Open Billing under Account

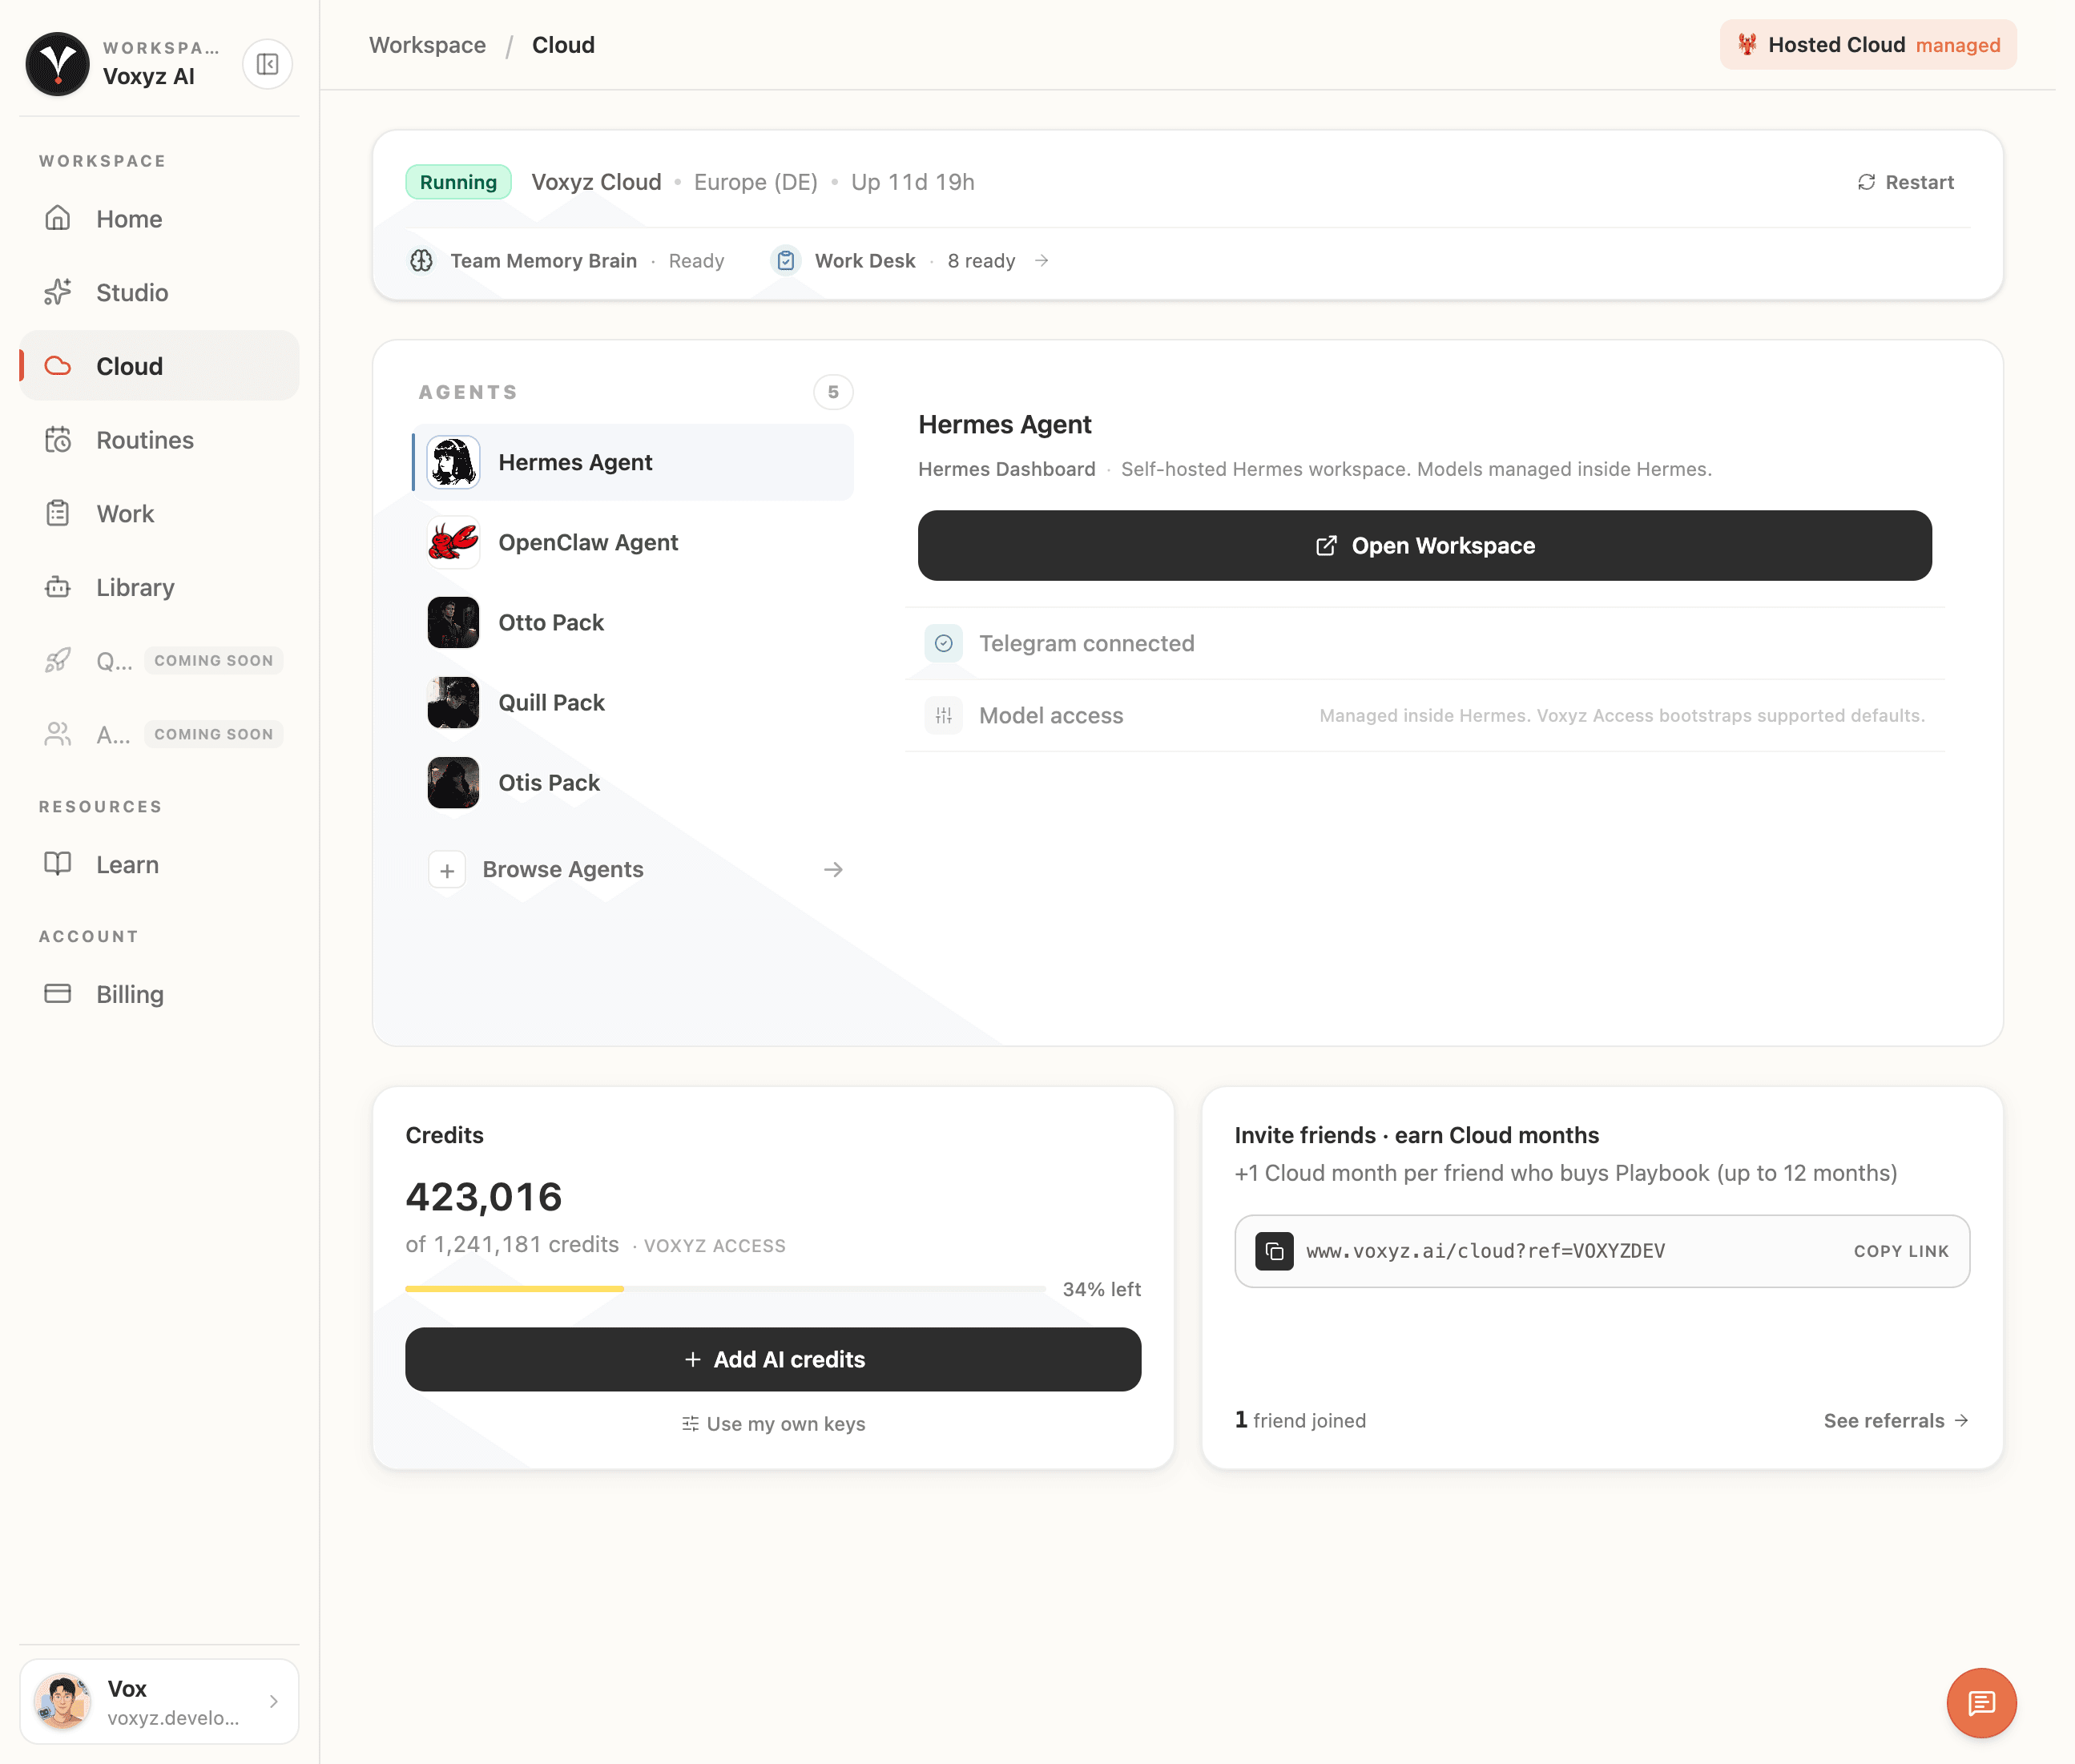pyautogui.click(x=159, y=994)
